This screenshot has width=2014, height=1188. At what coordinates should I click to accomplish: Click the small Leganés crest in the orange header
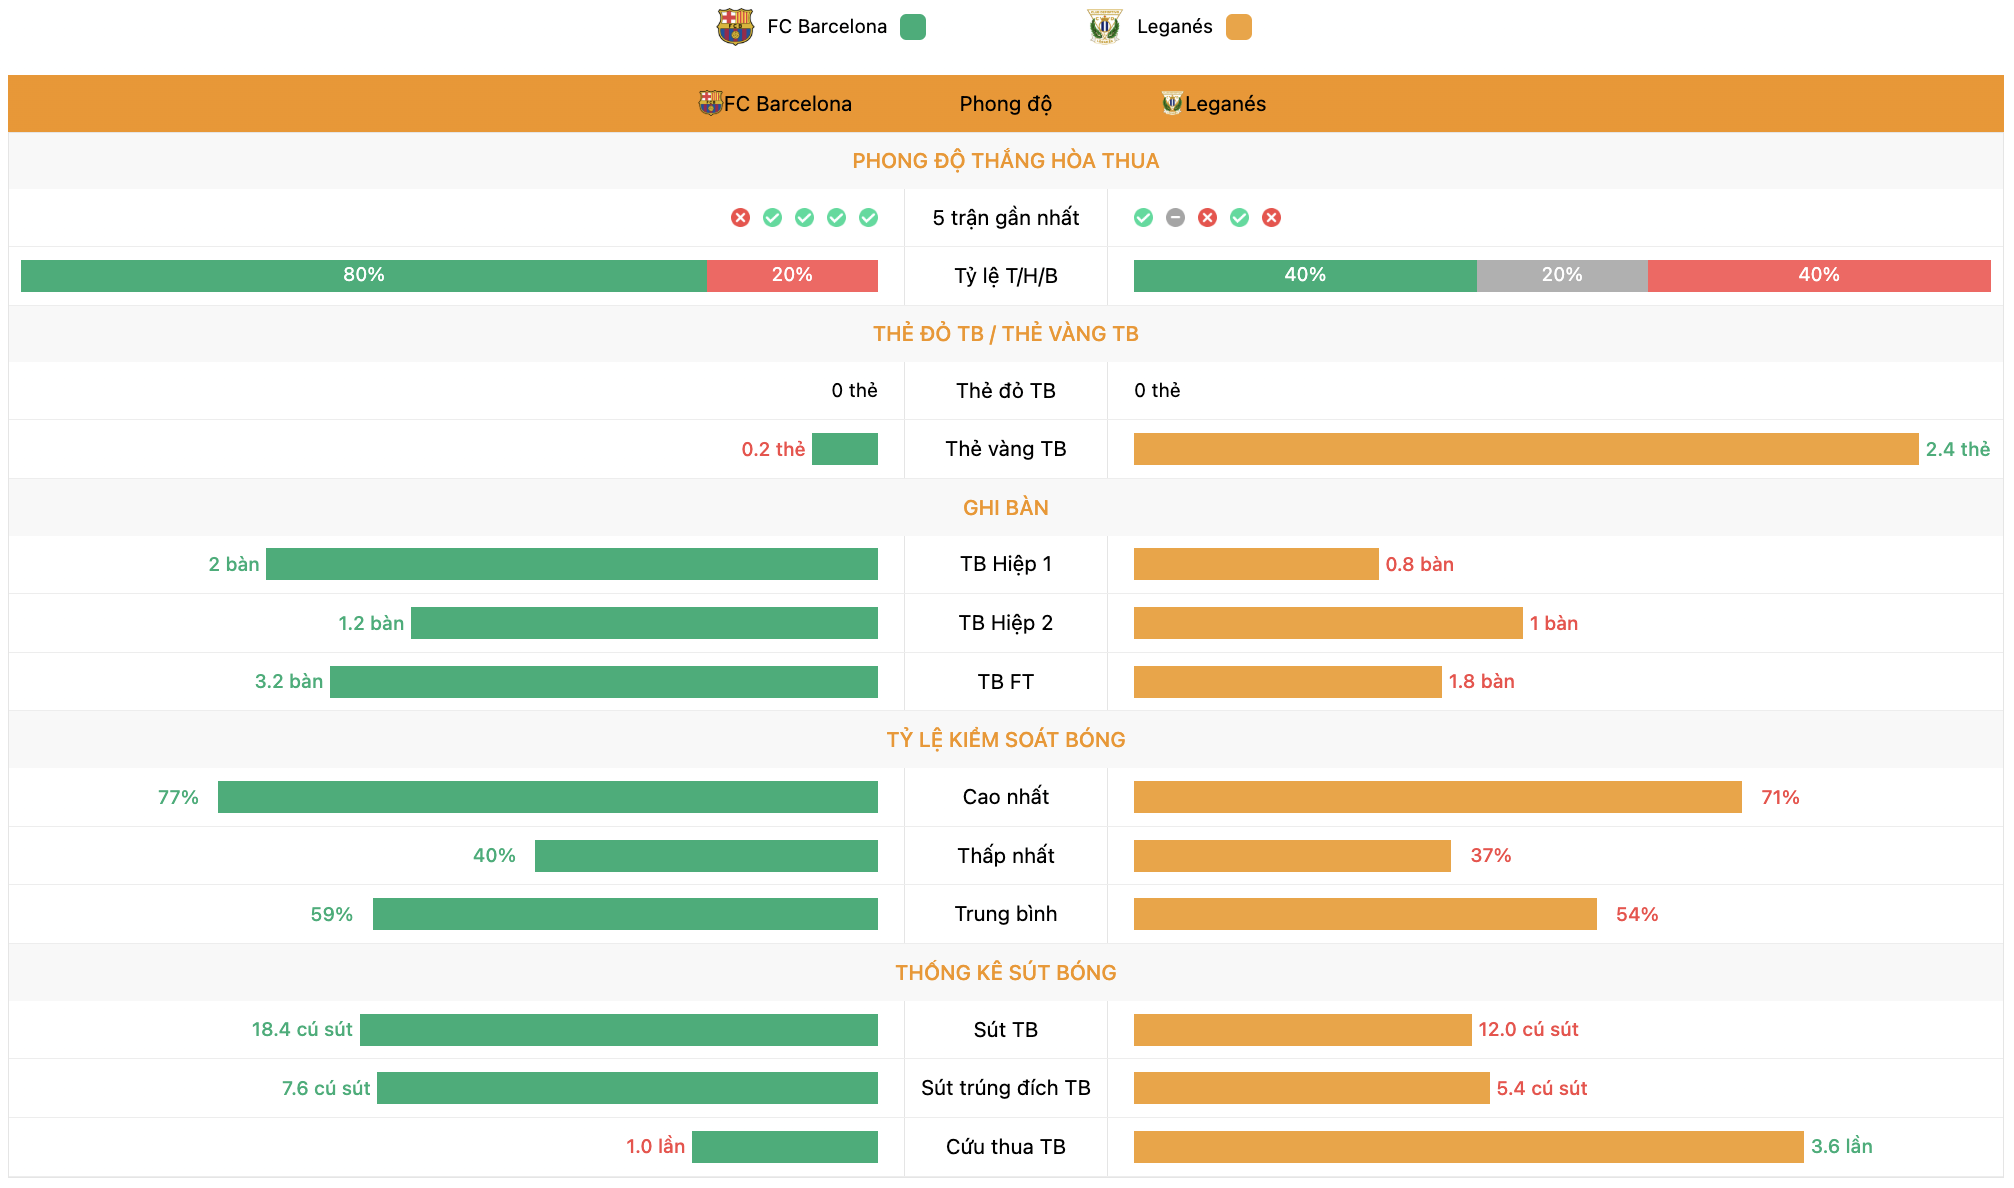coord(1172,103)
